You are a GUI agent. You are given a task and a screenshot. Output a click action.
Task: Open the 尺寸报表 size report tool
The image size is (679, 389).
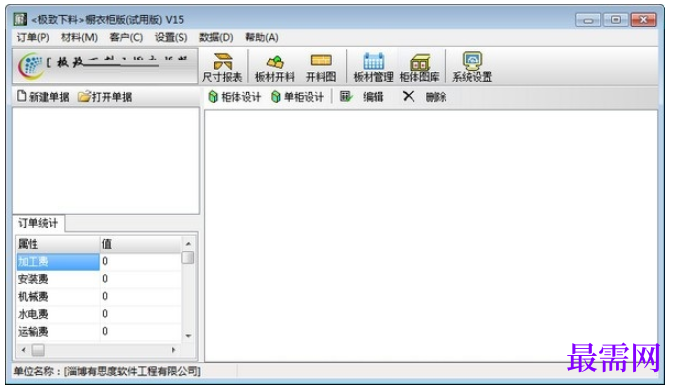pyautogui.click(x=222, y=67)
